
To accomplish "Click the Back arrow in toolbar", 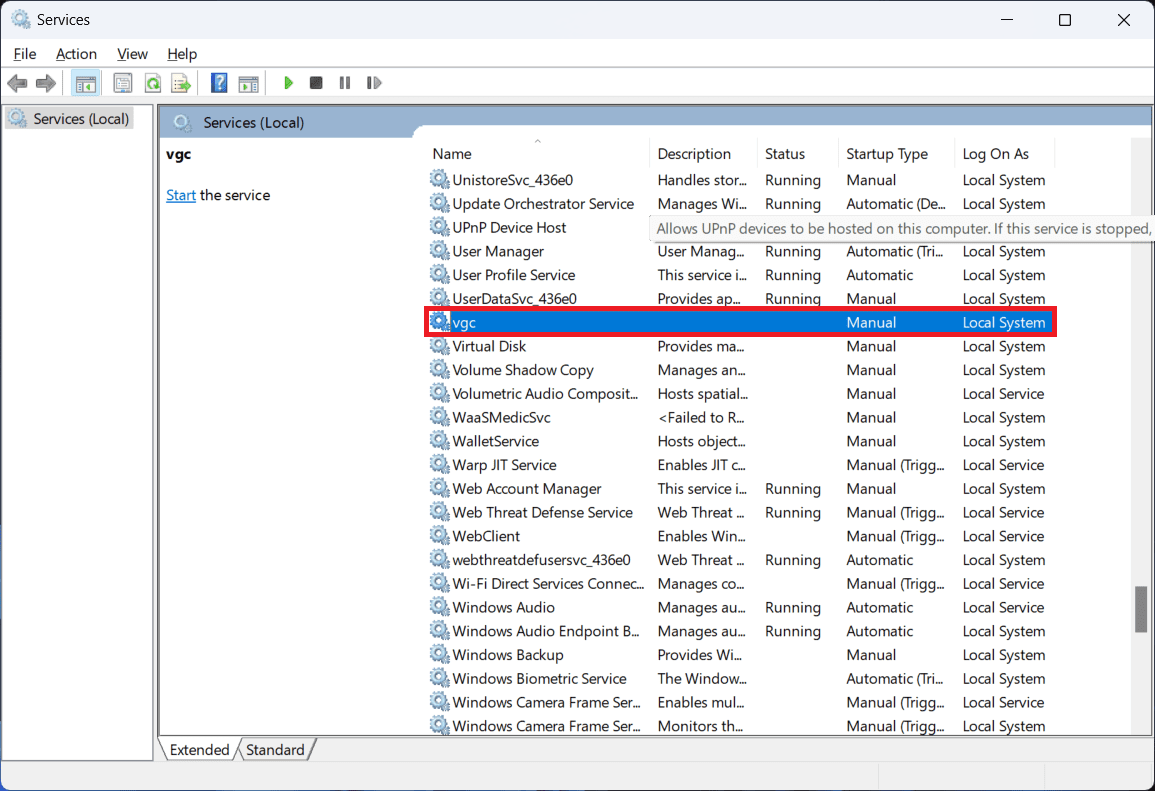I will [17, 83].
